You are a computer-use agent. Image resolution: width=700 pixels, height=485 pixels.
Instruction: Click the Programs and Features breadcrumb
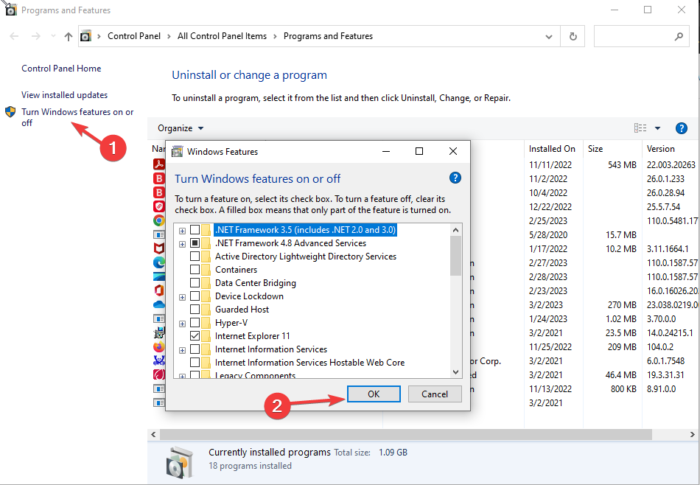click(x=328, y=36)
